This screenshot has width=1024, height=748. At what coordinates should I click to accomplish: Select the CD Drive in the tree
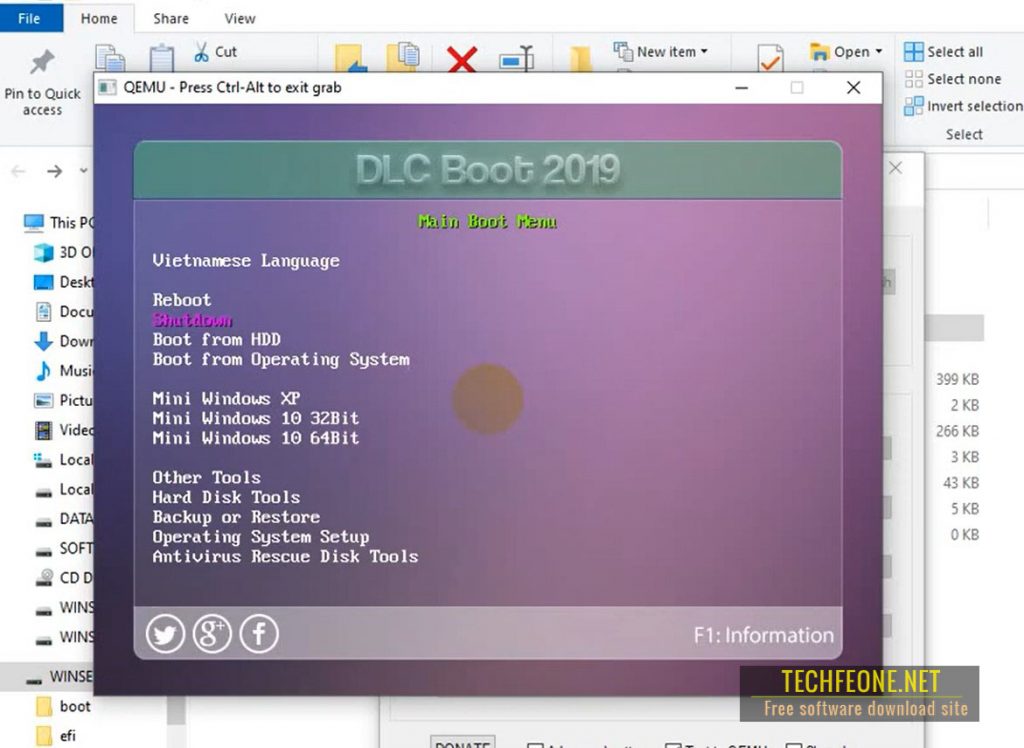(63, 577)
